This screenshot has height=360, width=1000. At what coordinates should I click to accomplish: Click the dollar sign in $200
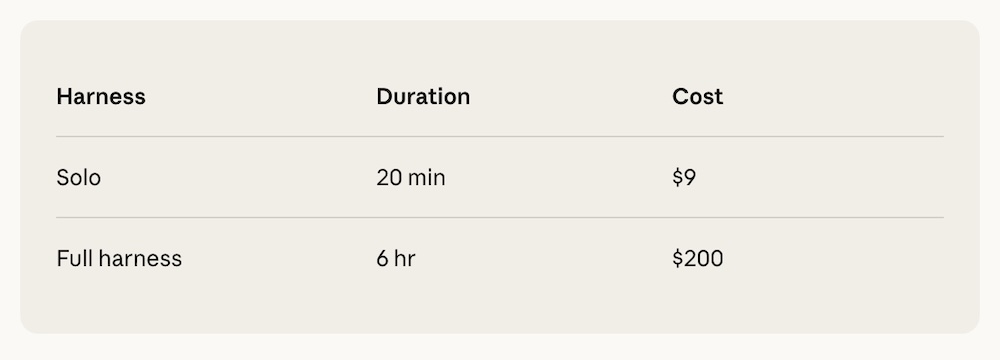coord(677,259)
